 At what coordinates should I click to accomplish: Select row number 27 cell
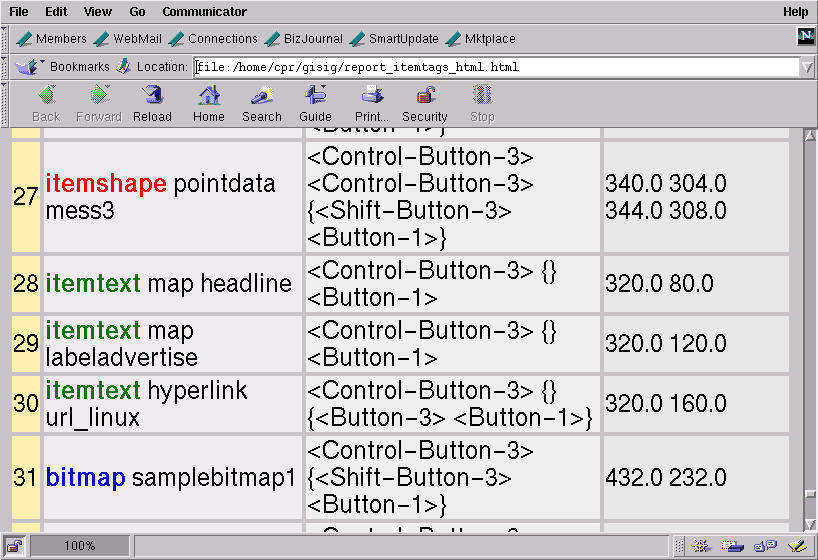tap(26, 197)
